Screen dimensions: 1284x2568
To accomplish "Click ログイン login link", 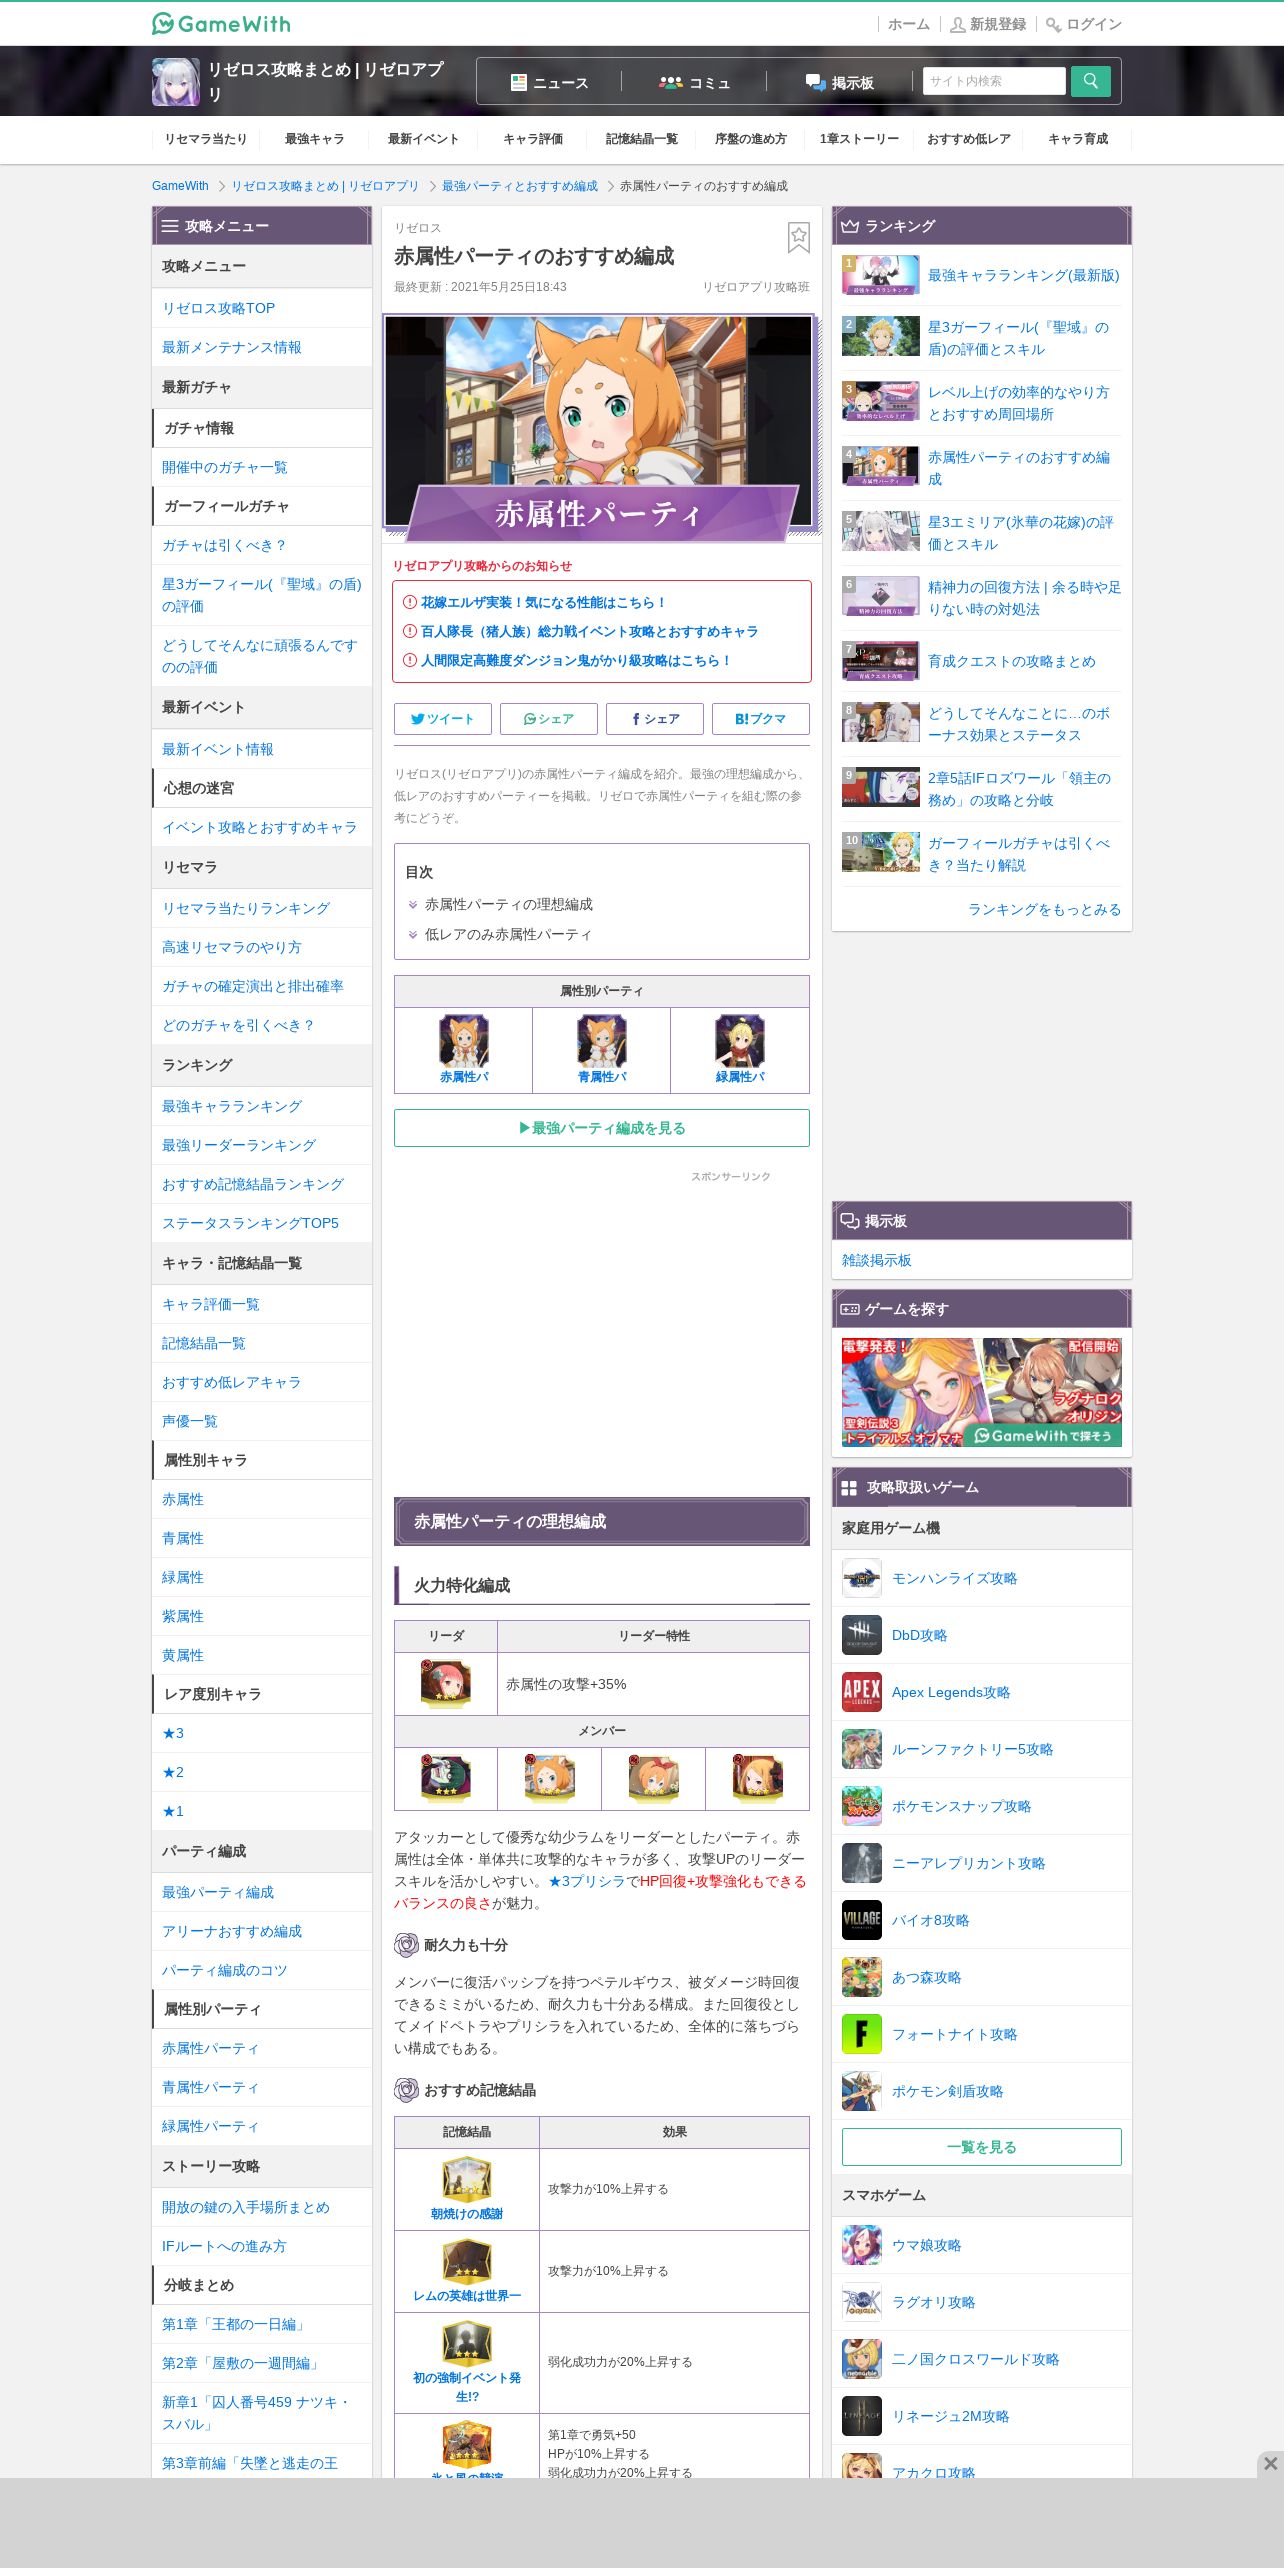I will 1084,24.
